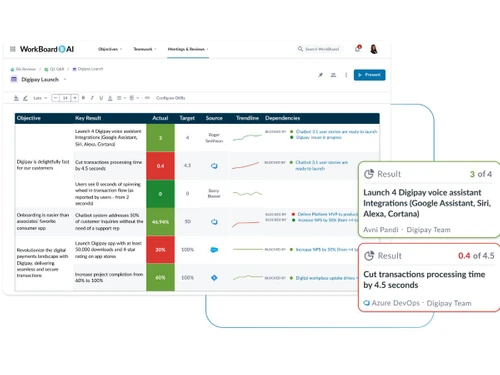Click the Search WorkBoard field

tap(319, 49)
